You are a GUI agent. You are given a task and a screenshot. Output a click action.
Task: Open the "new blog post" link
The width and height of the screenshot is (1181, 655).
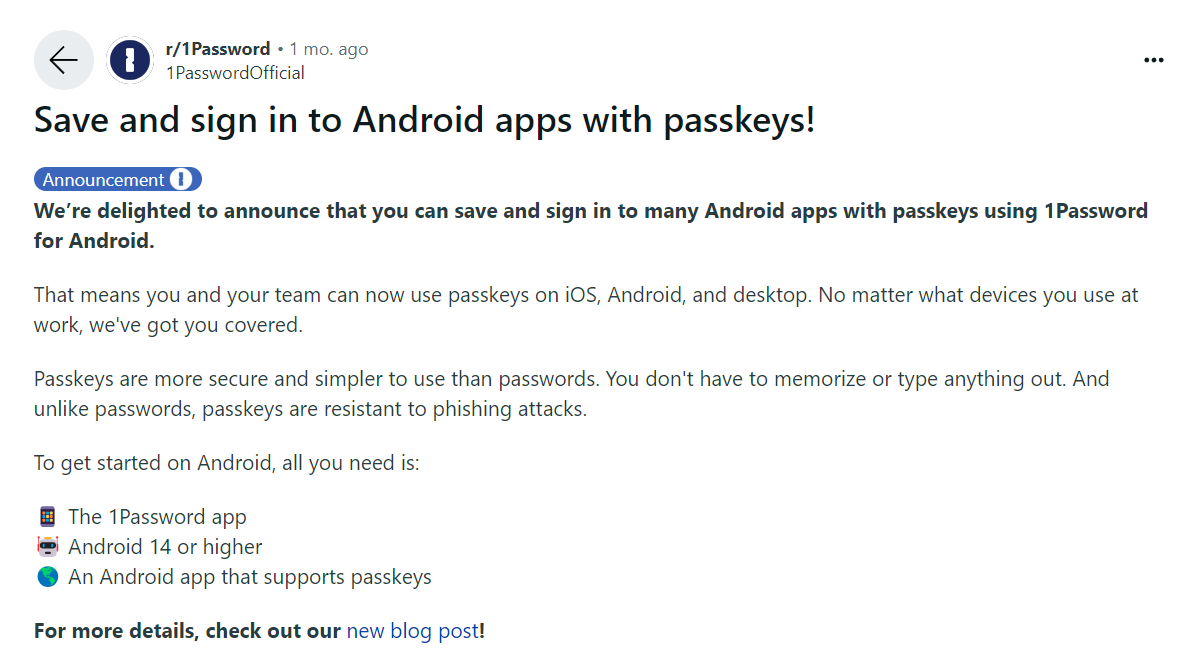[412, 631]
